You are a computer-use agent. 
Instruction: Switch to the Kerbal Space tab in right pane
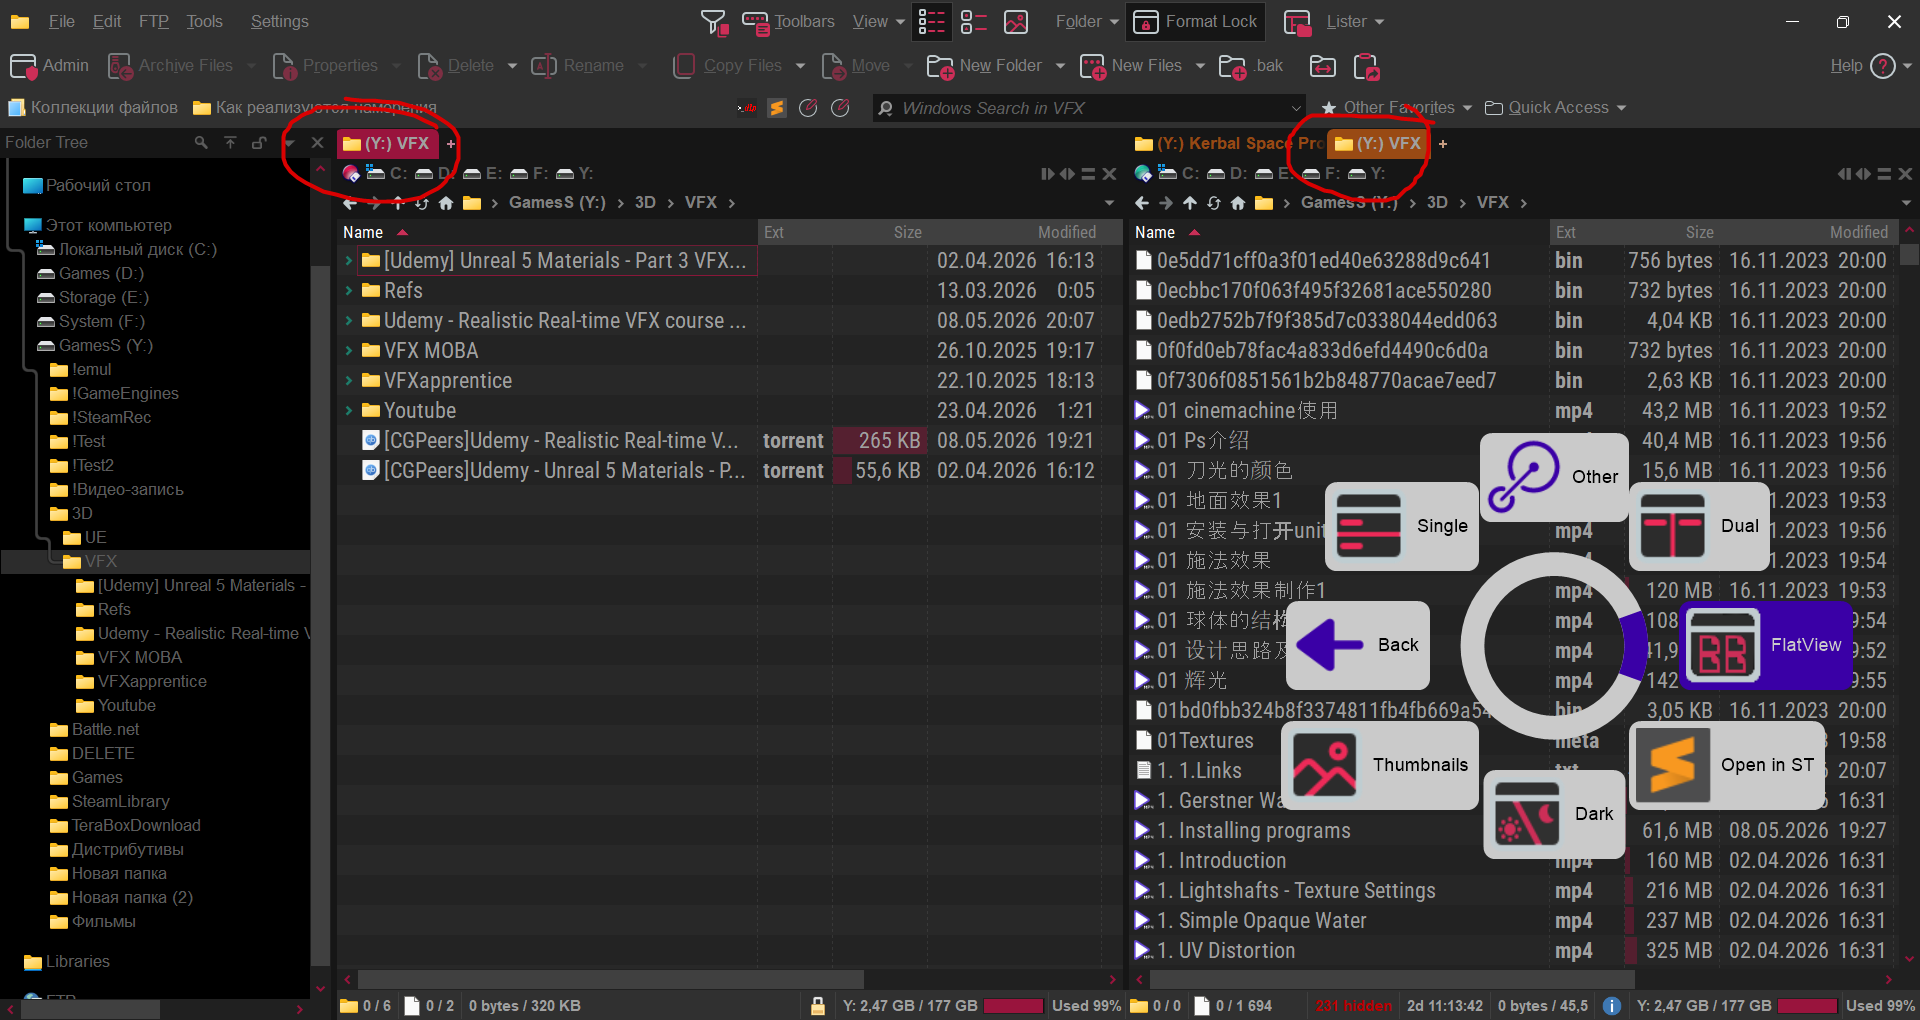(1228, 144)
